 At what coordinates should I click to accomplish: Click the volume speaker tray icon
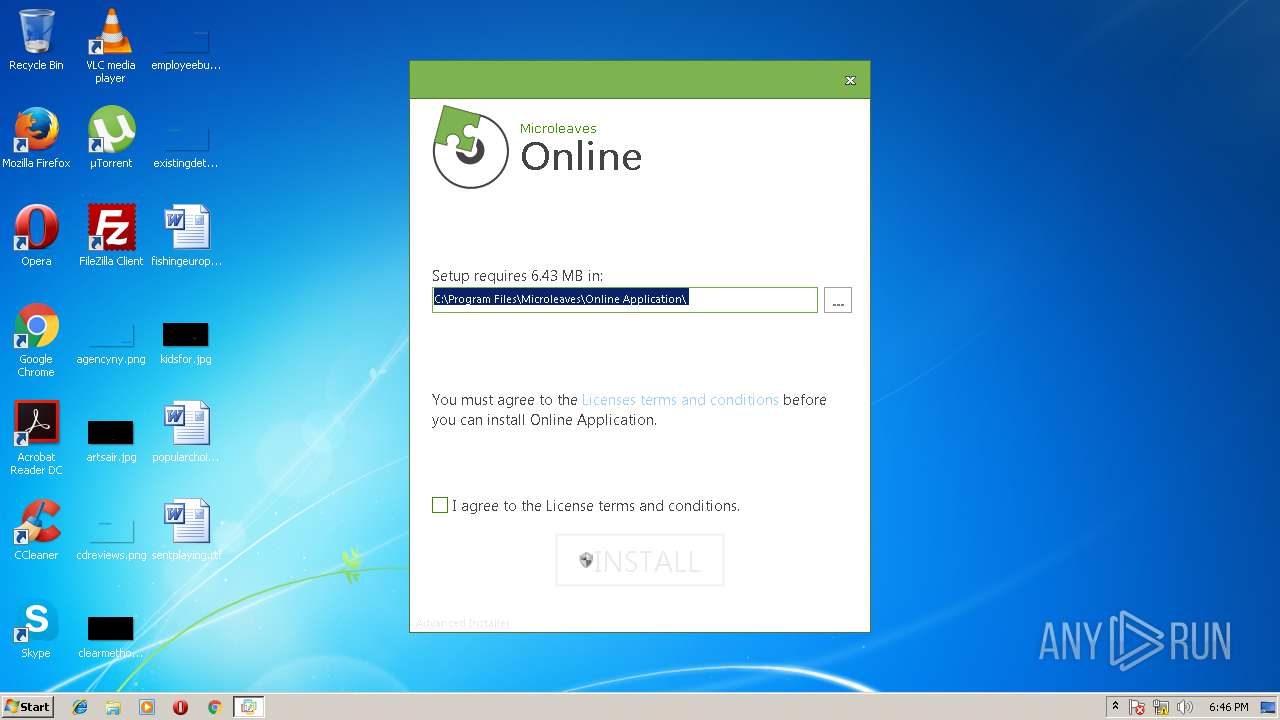click(x=1185, y=707)
